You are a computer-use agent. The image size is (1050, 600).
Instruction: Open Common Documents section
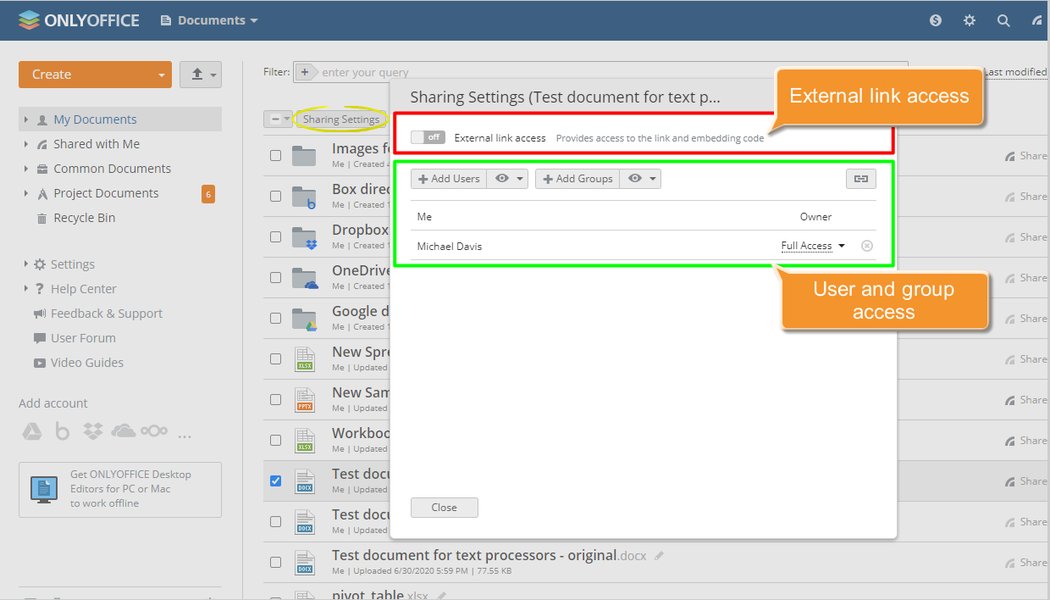click(x=112, y=169)
